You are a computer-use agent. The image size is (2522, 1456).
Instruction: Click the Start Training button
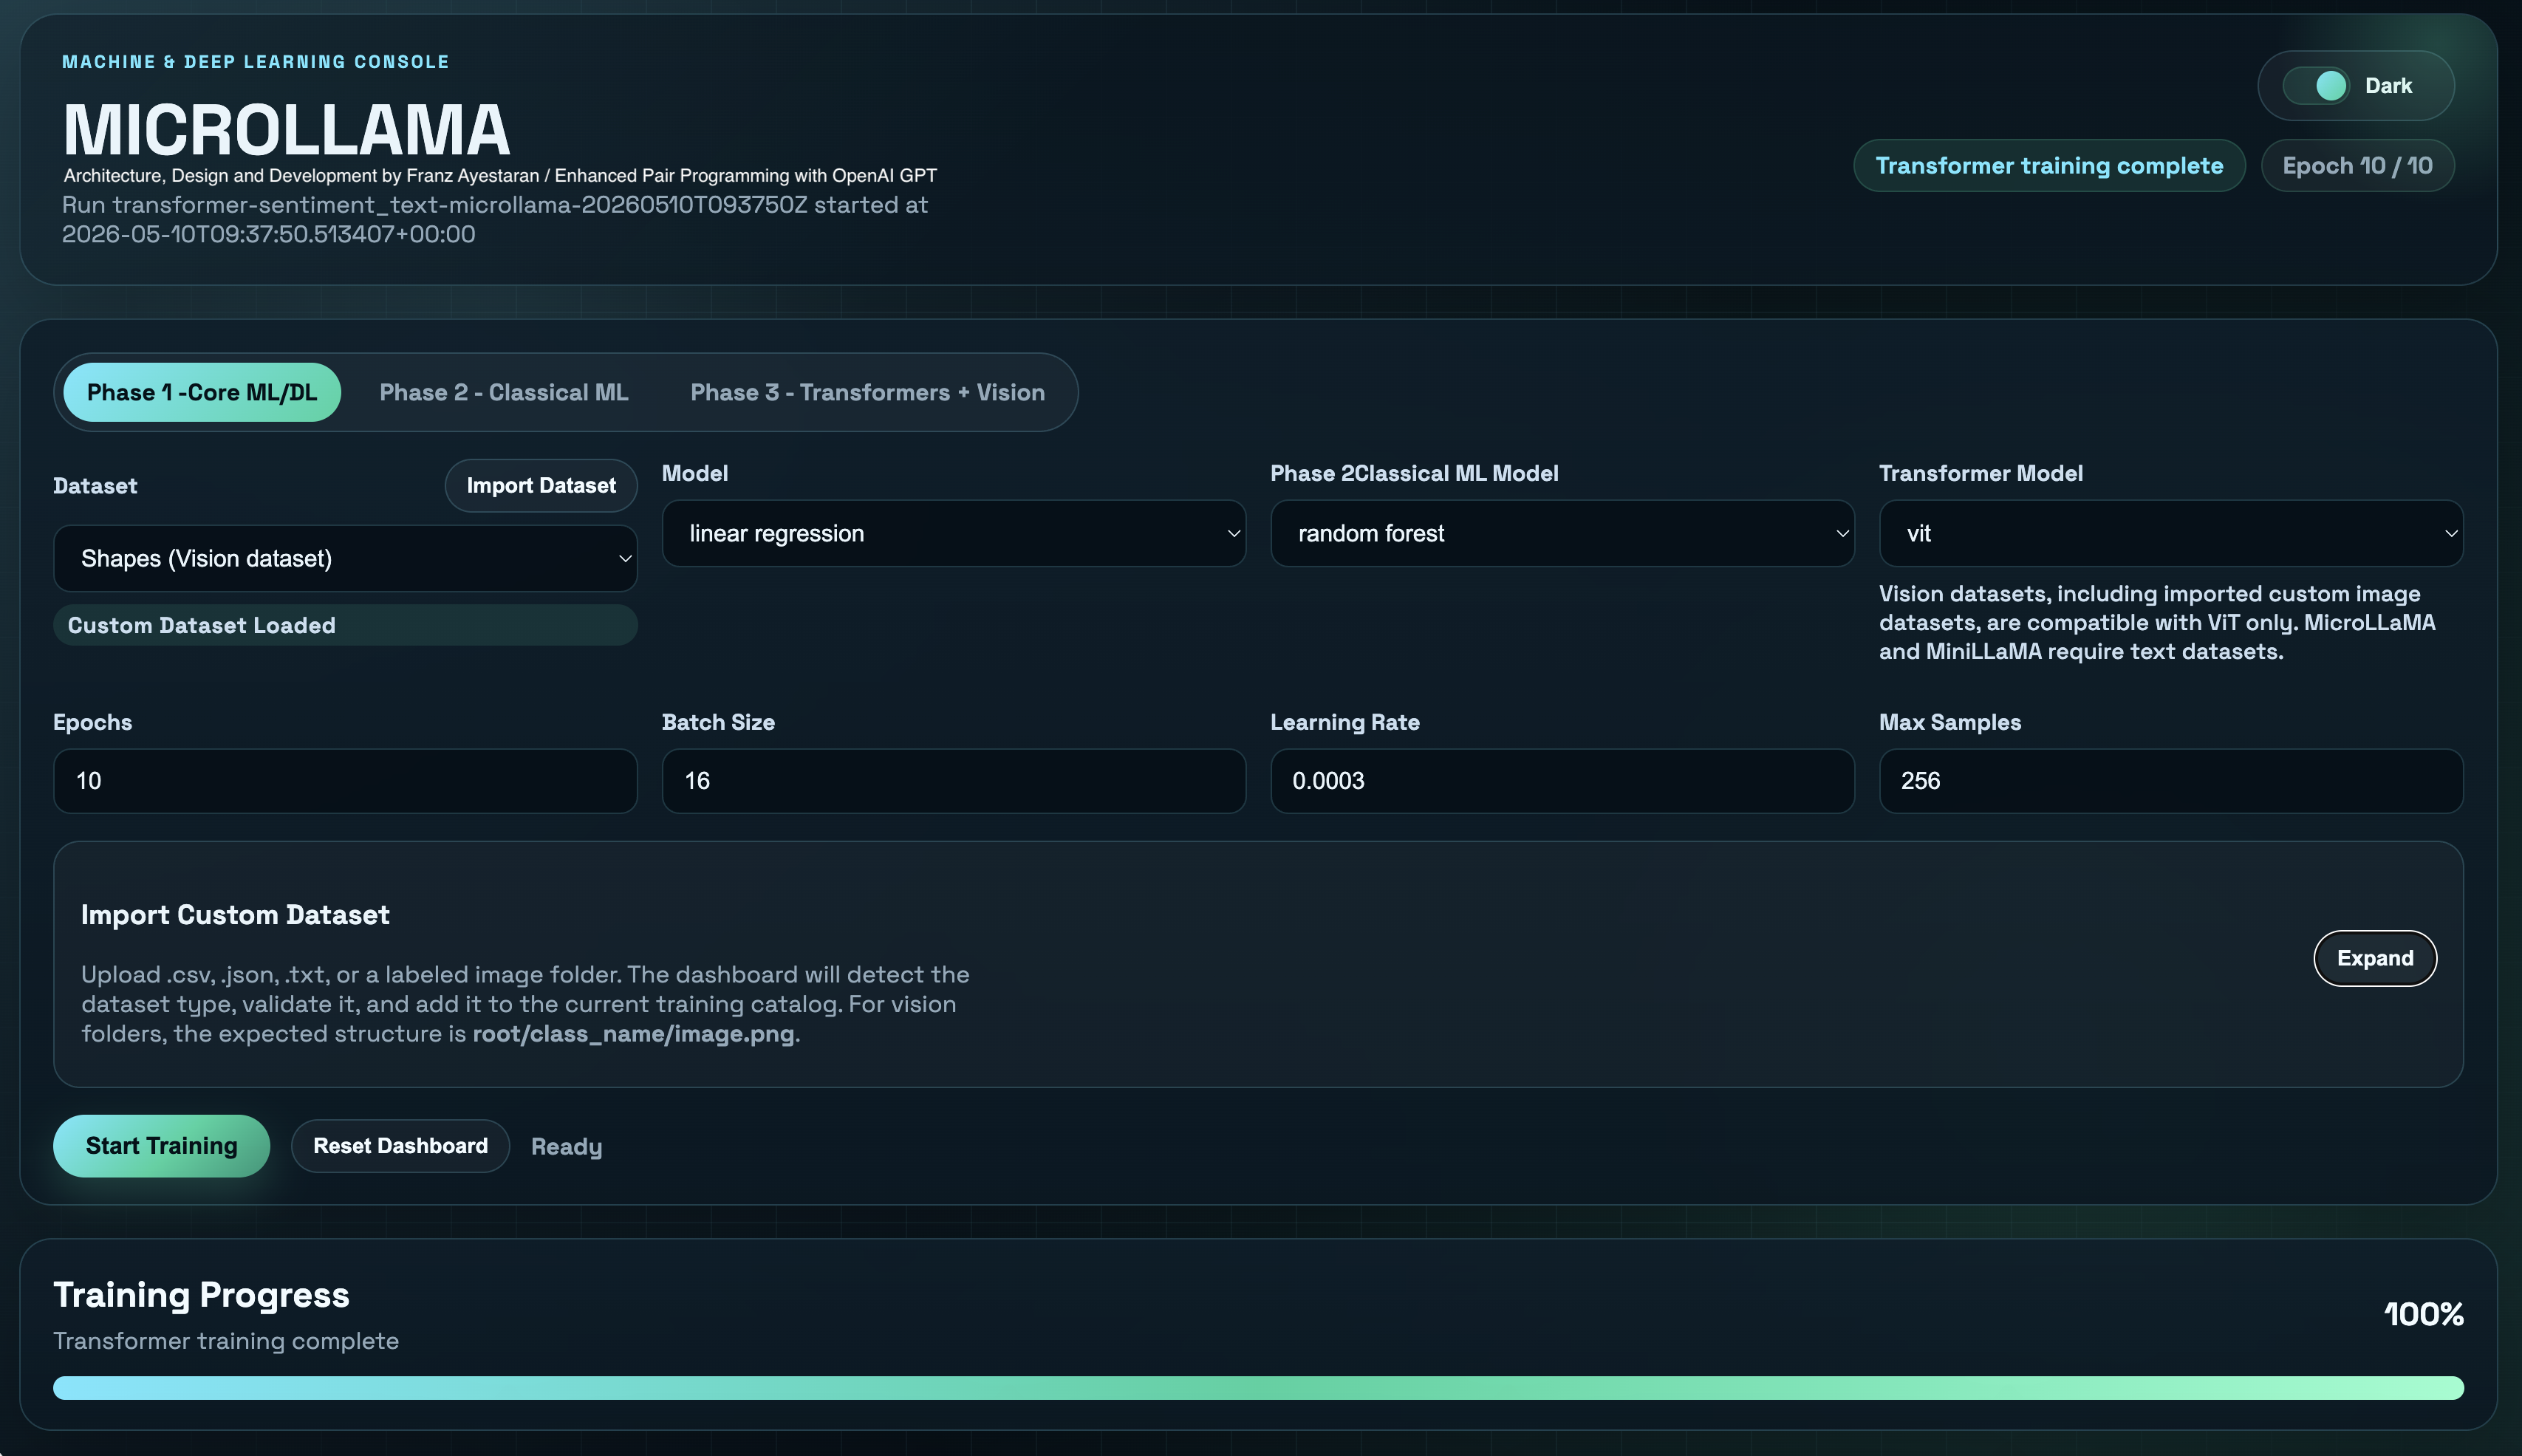161,1146
